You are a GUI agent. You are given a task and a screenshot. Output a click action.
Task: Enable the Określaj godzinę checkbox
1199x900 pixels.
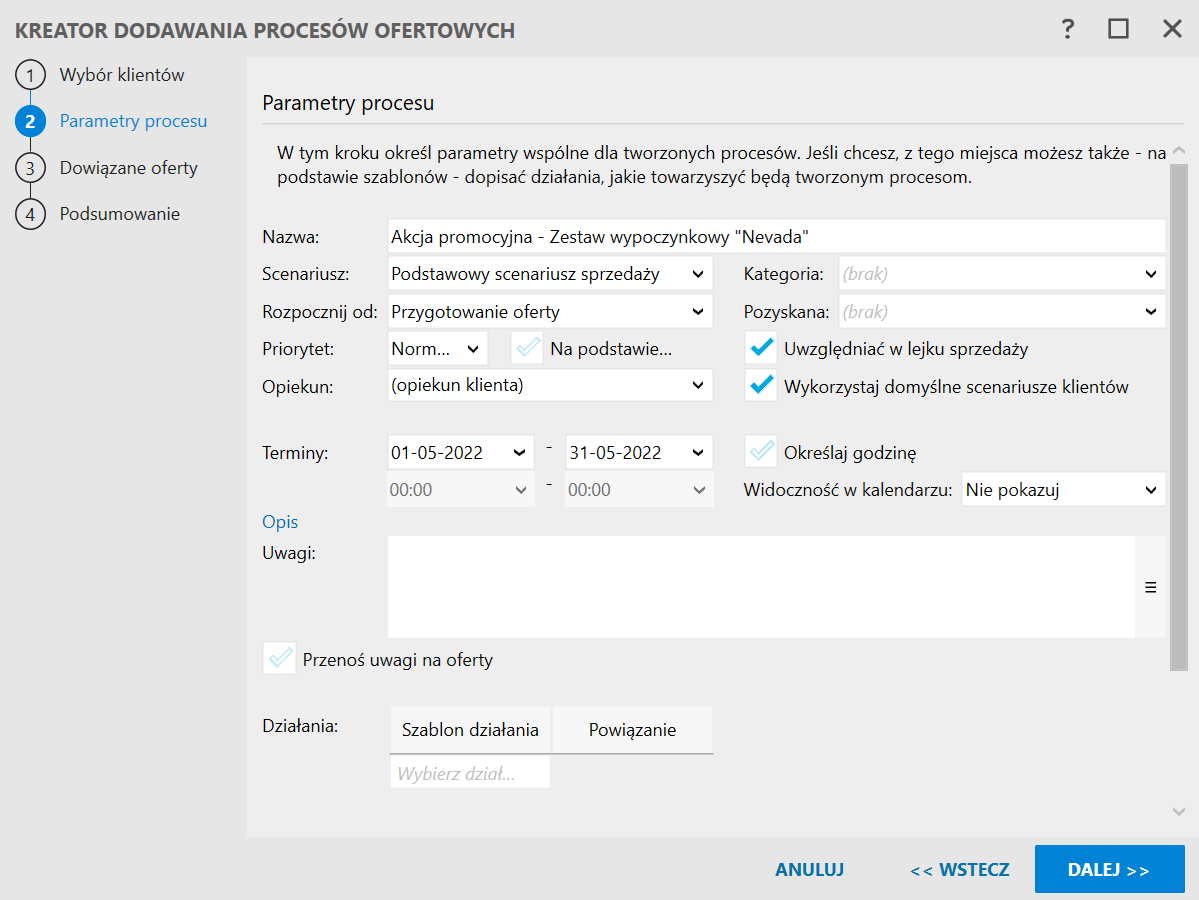tap(761, 452)
